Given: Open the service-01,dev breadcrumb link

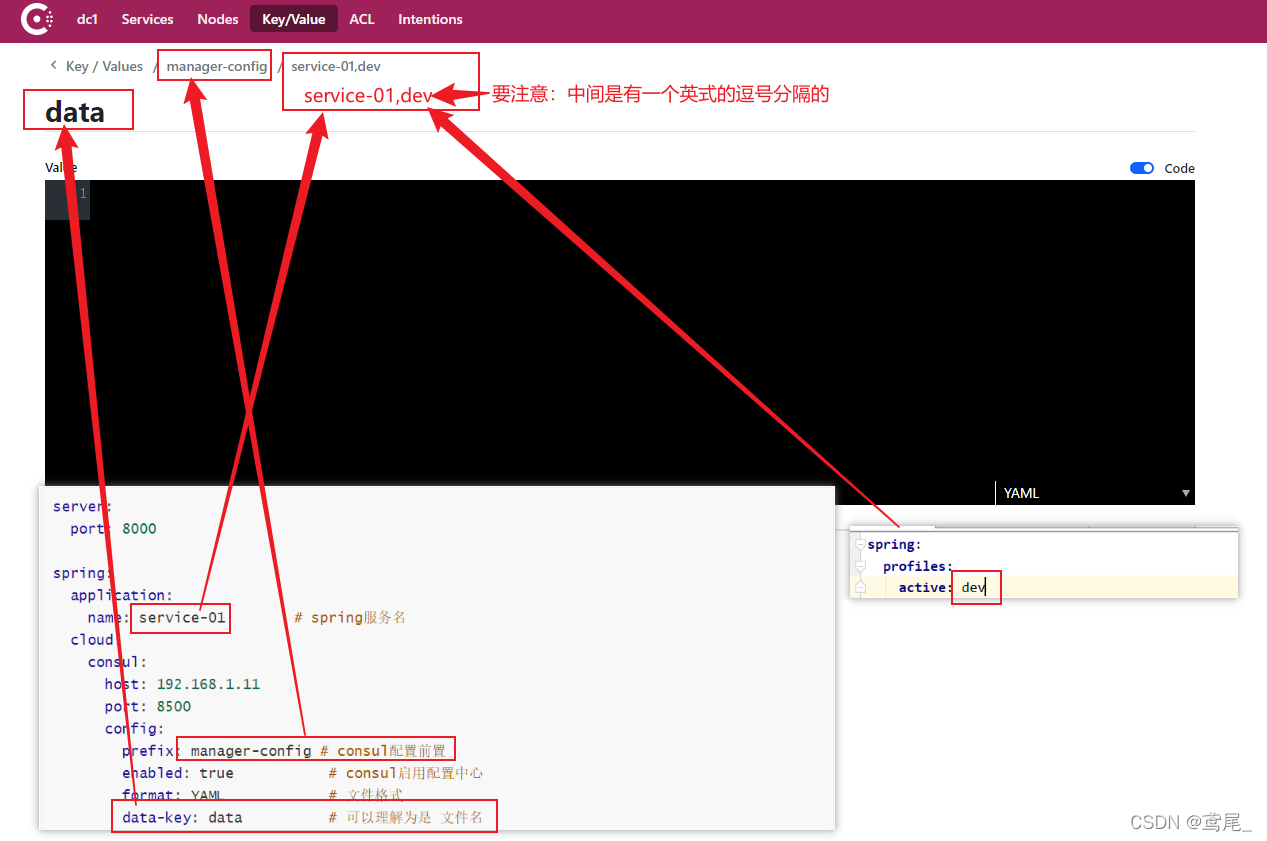Looking at the screenshot, I should tap(336, 66).
